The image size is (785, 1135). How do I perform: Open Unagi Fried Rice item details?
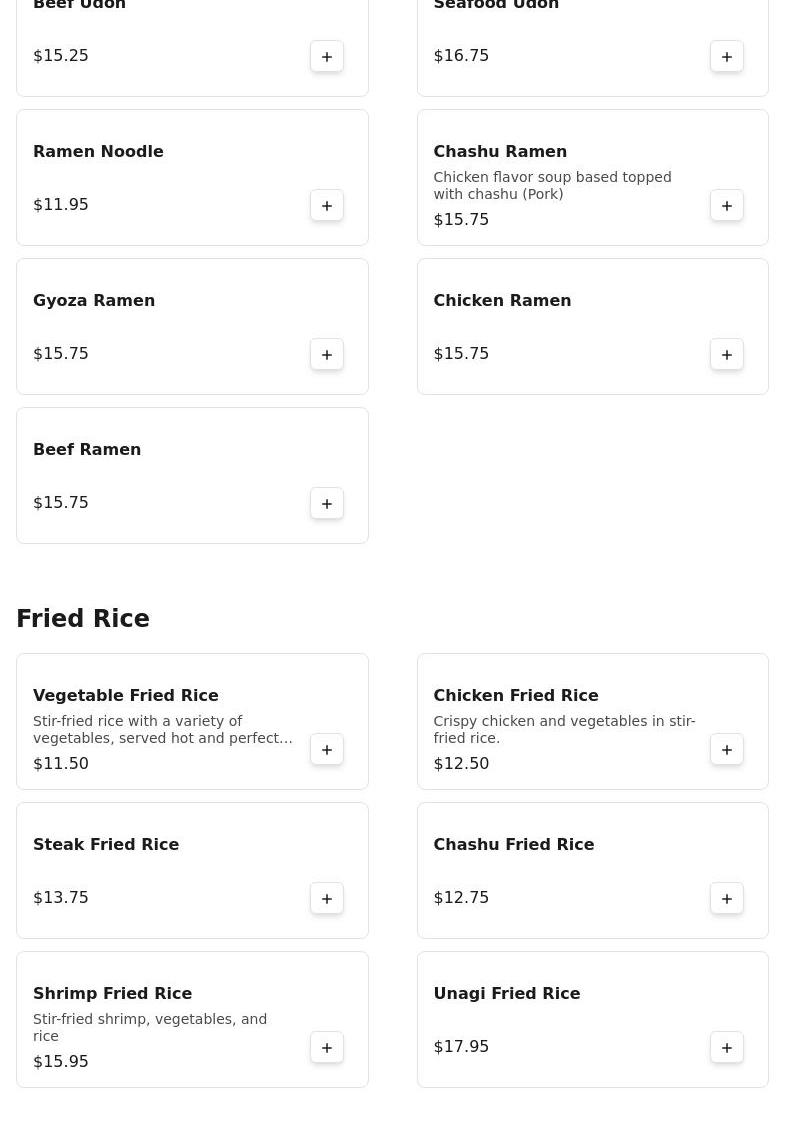(x=506, y=994)
